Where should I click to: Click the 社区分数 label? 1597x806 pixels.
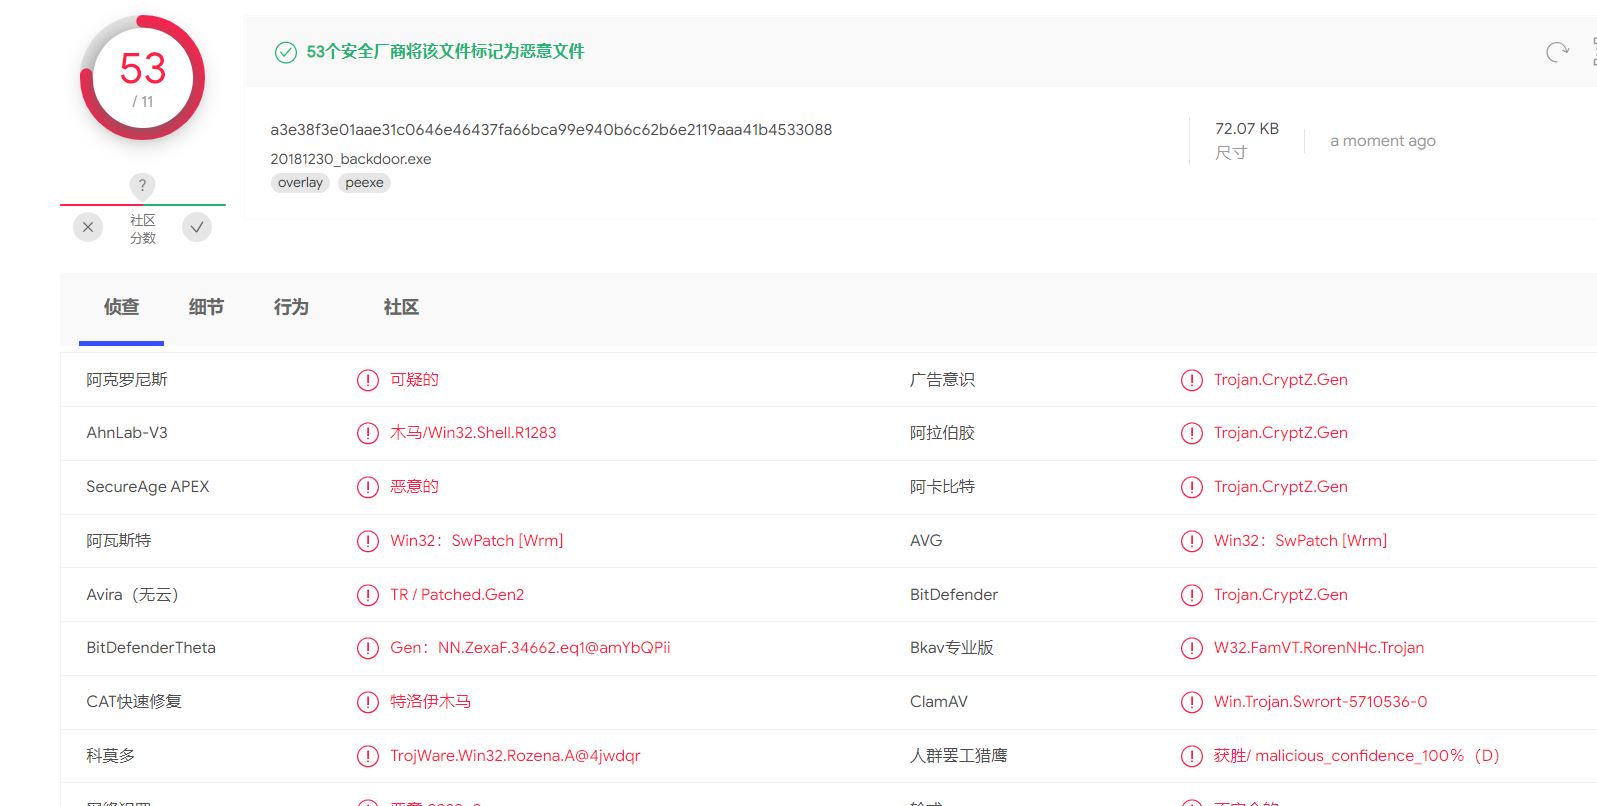pos(143,229)
